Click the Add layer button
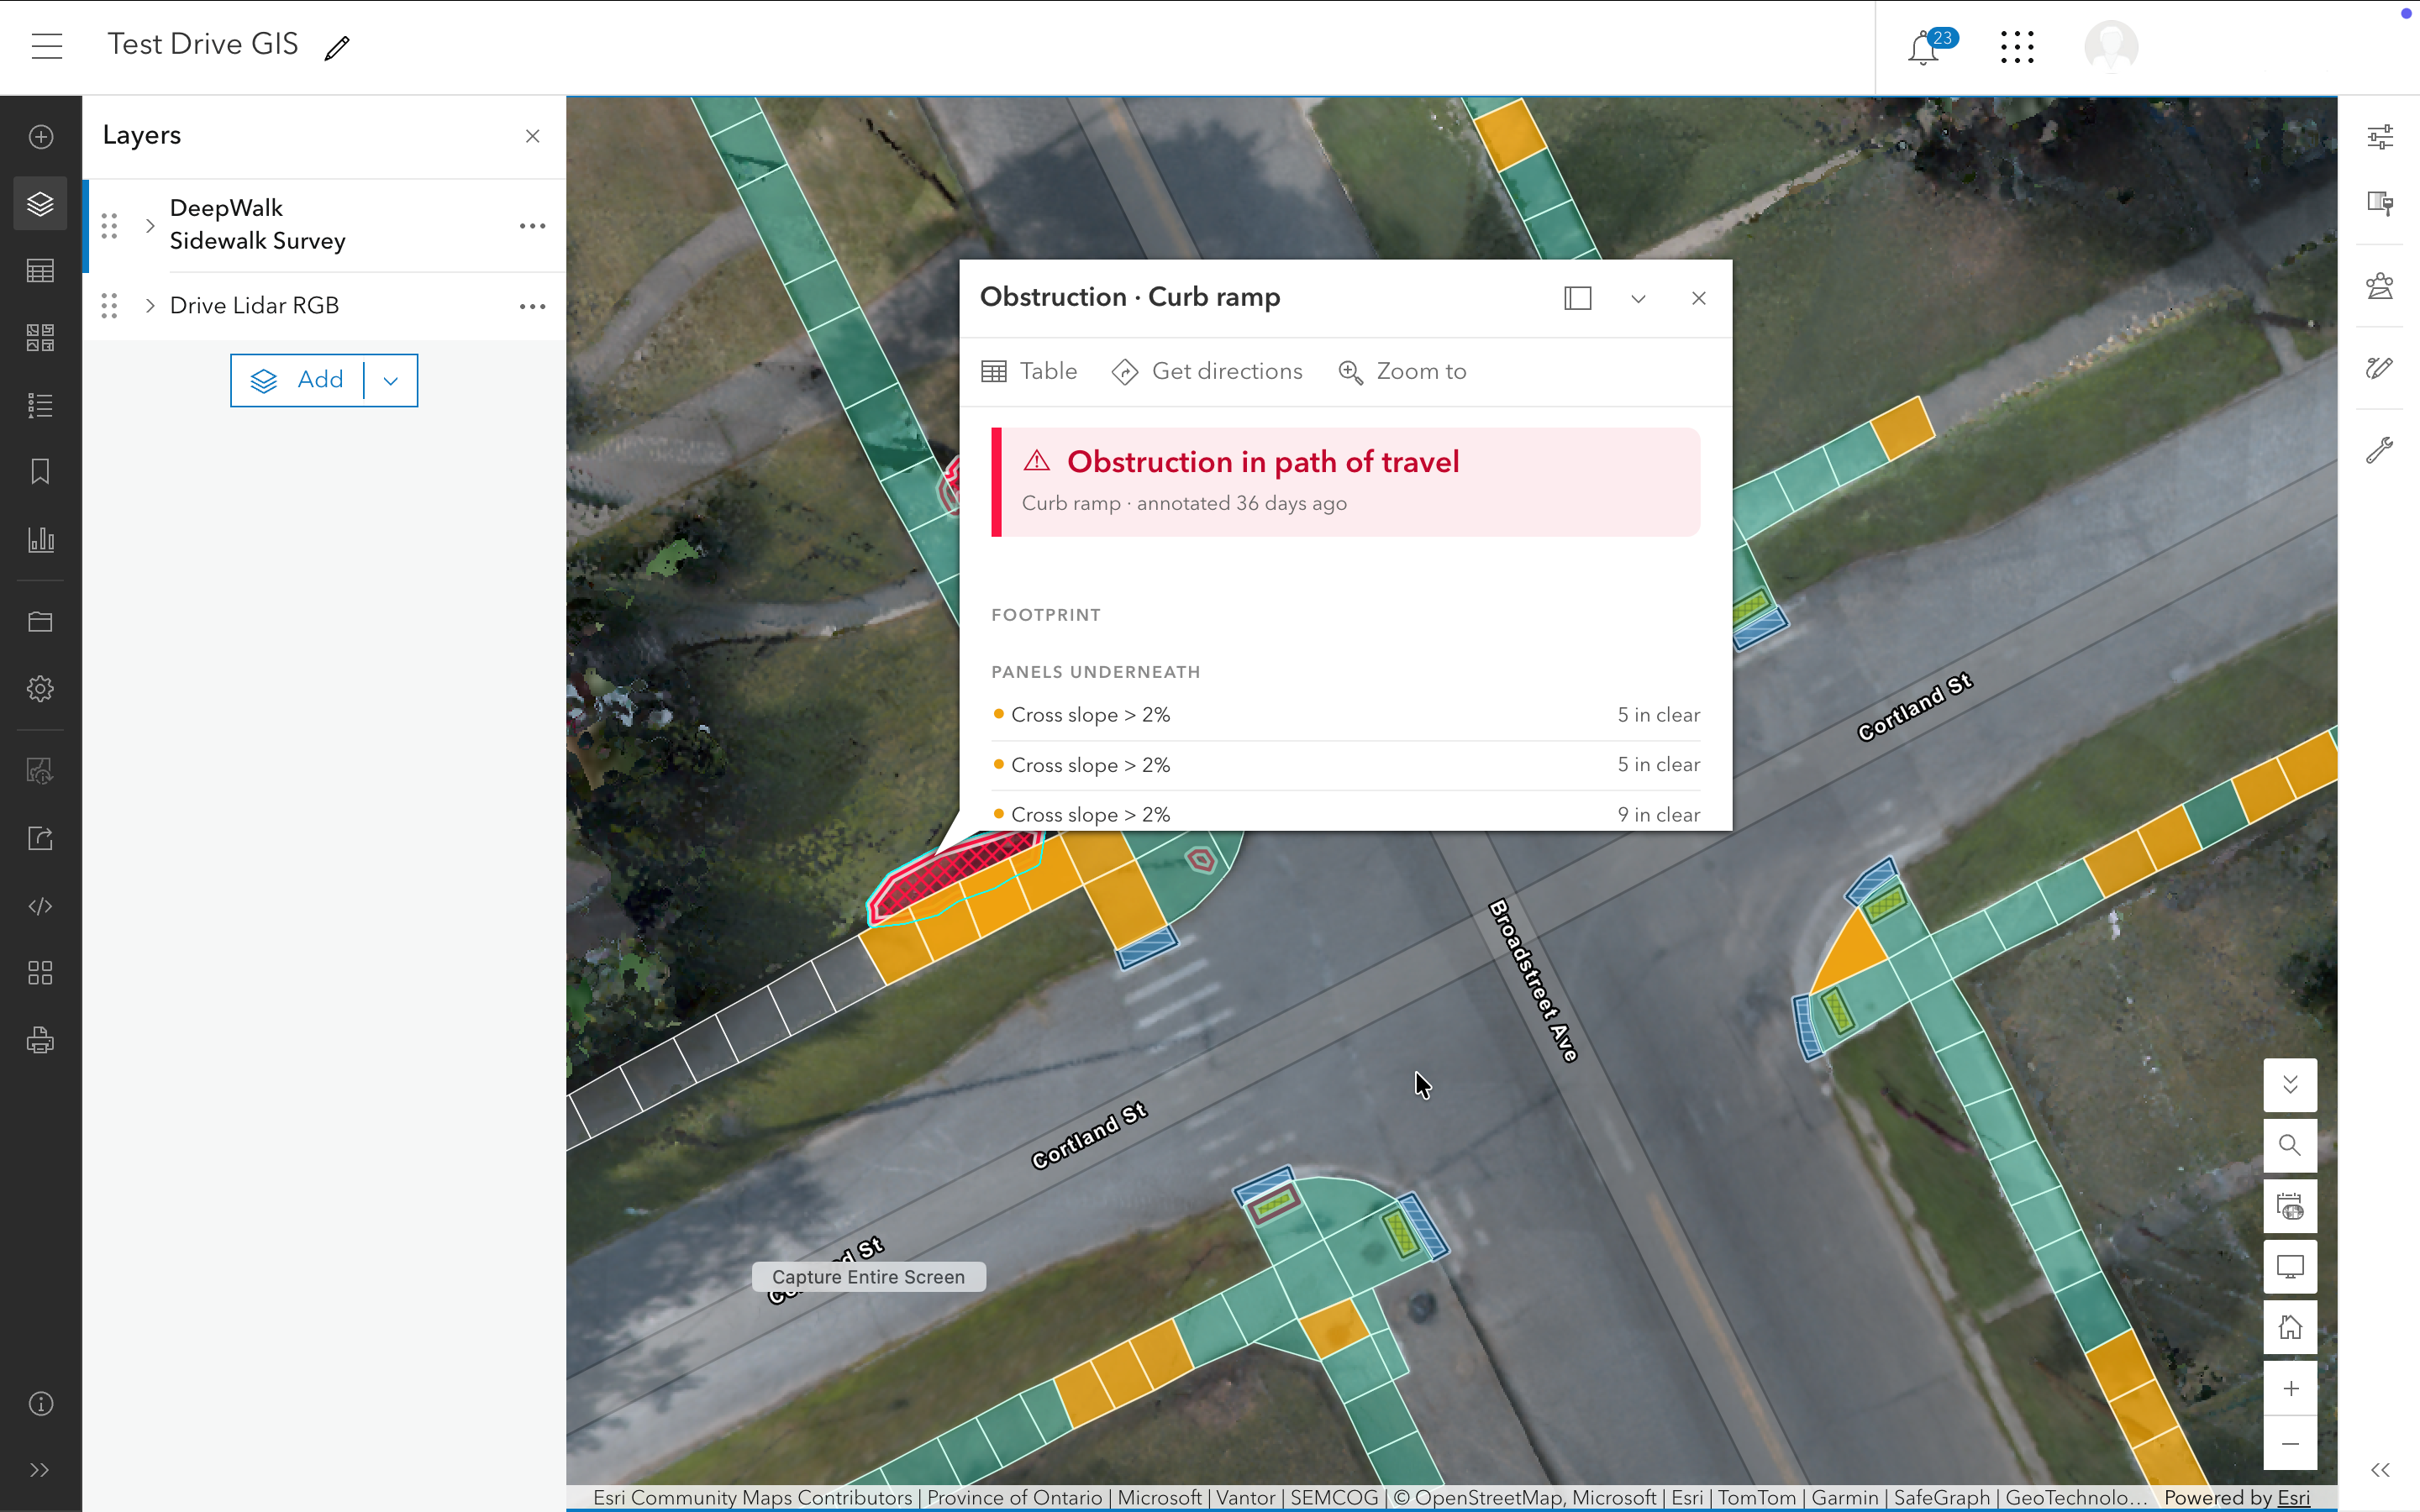 298,381
